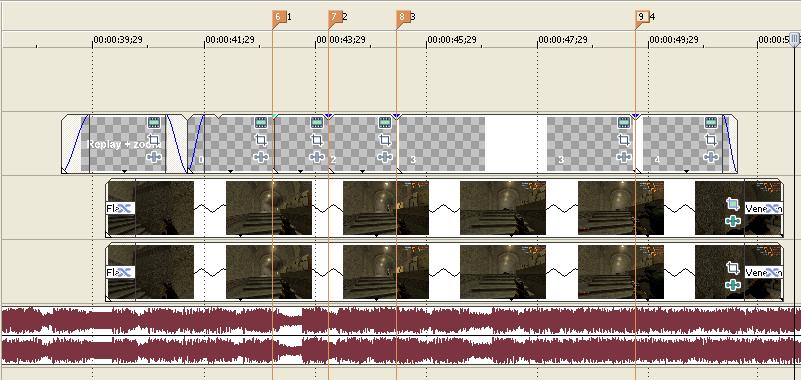The height and width of the screenshot is (380, 801).
Task: Click Generated Media icon on event 4
Action: pyautogui.click(x=711, y=123)
